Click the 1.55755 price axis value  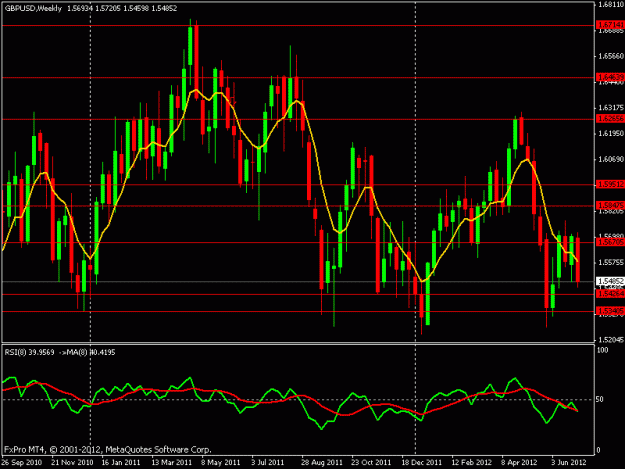click(x=611, y=262)
